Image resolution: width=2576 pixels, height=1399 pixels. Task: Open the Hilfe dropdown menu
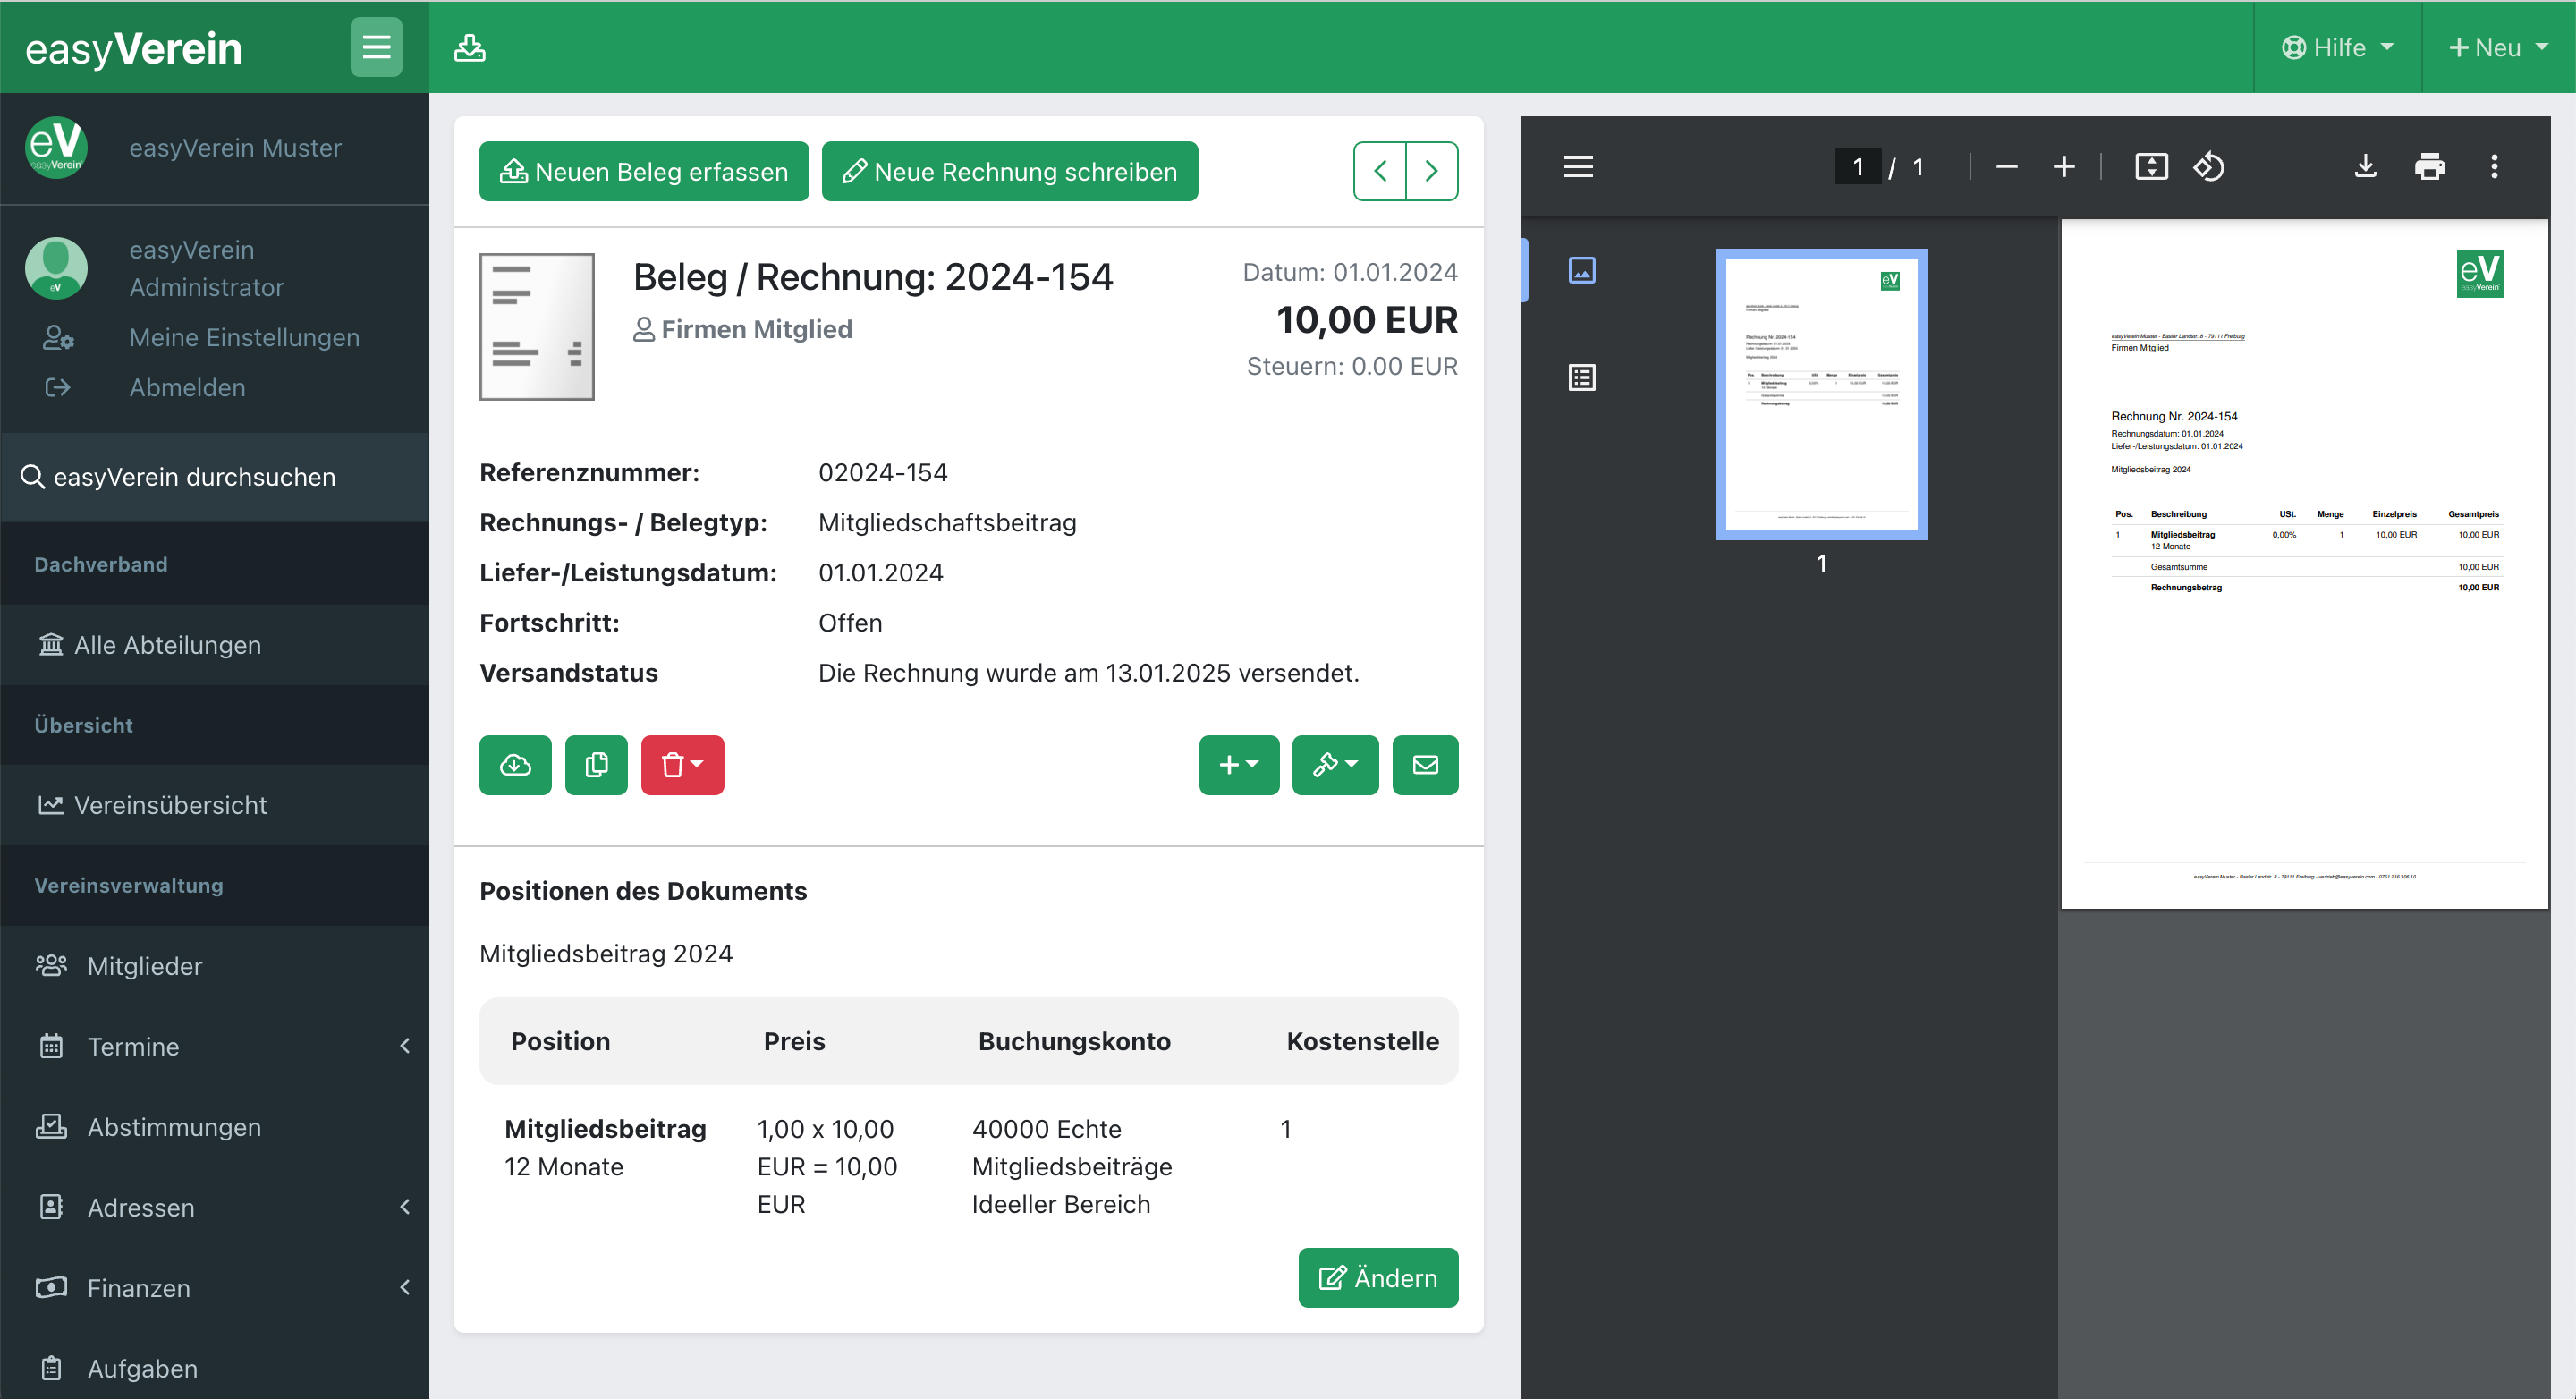coord(2337,48)
